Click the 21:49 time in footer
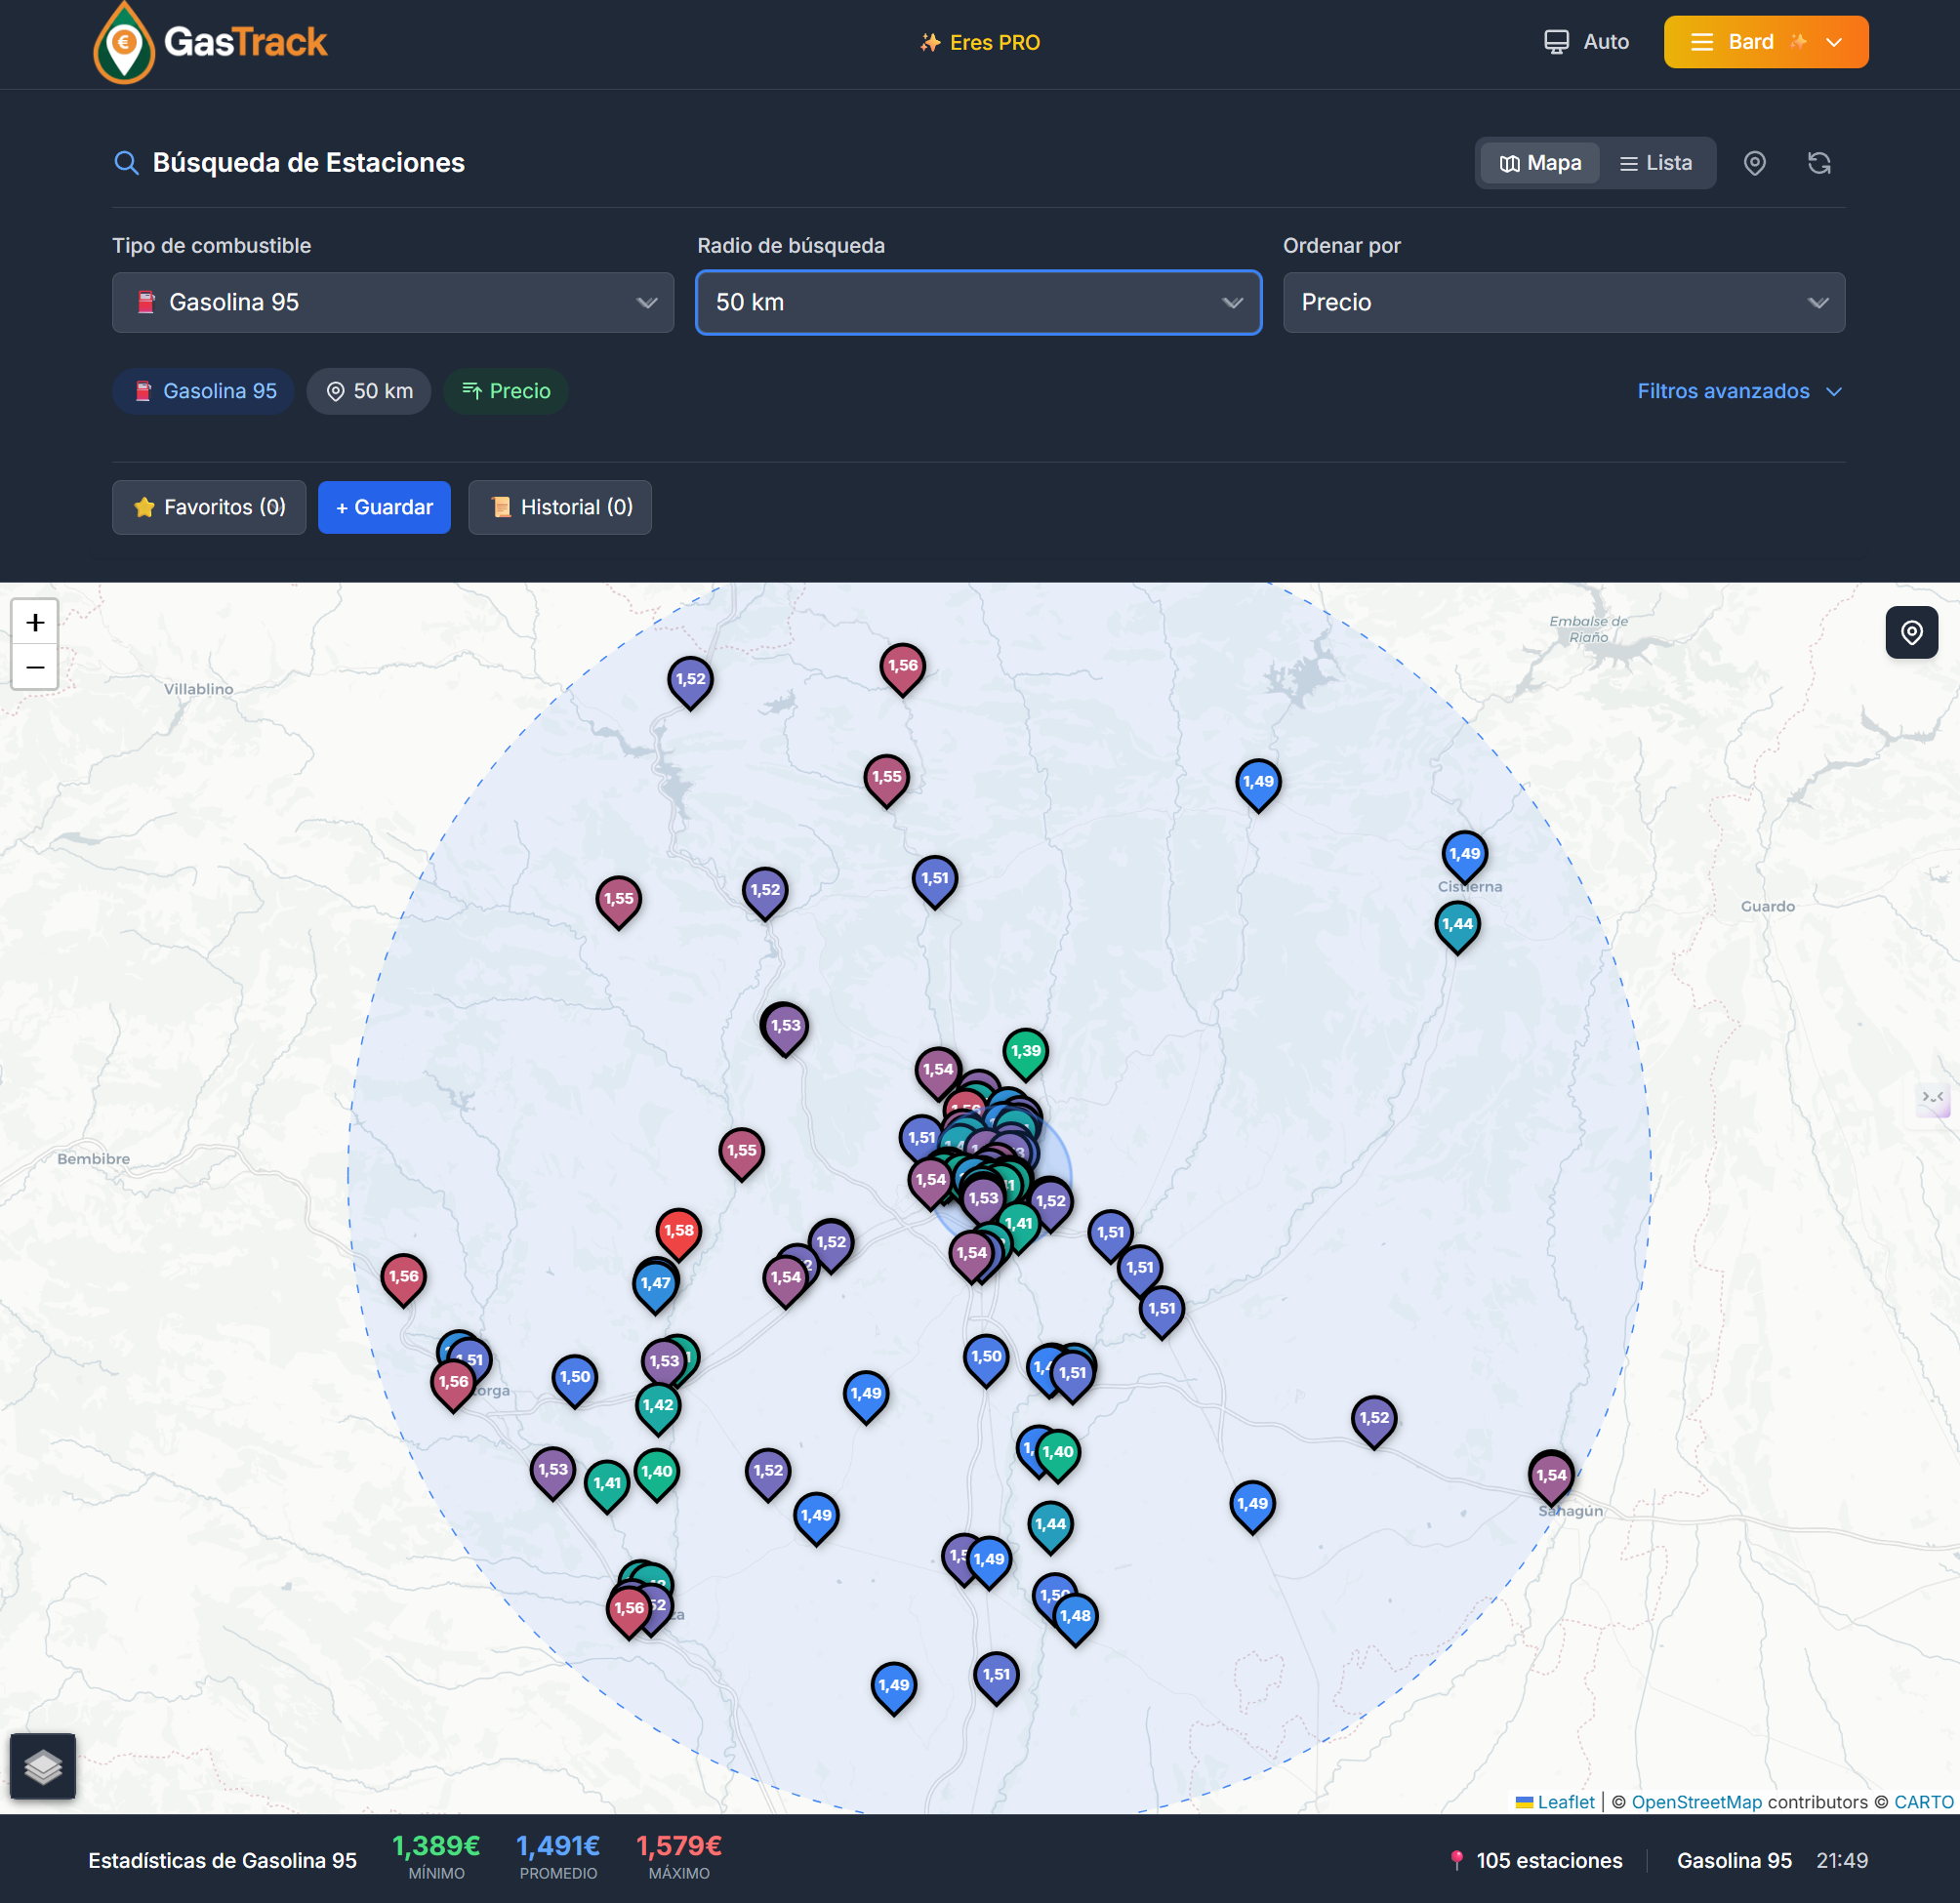This screenshot has width=1960, height=1903. (x=1842, y=1861)
